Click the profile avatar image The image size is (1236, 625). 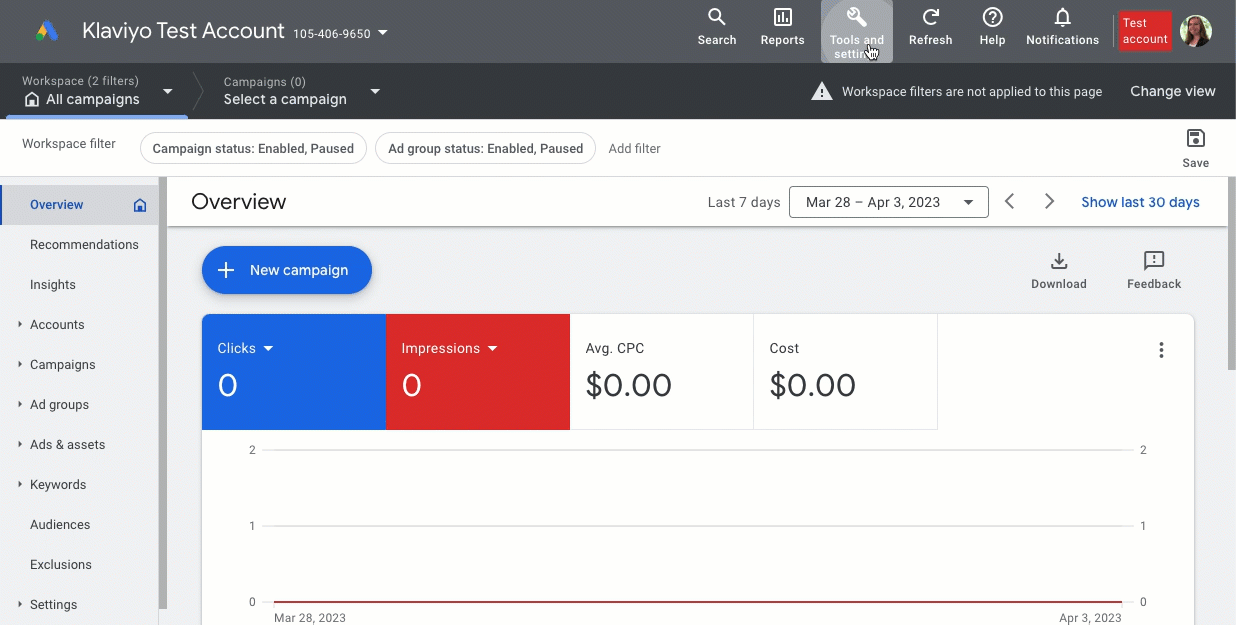point(1195,30)
